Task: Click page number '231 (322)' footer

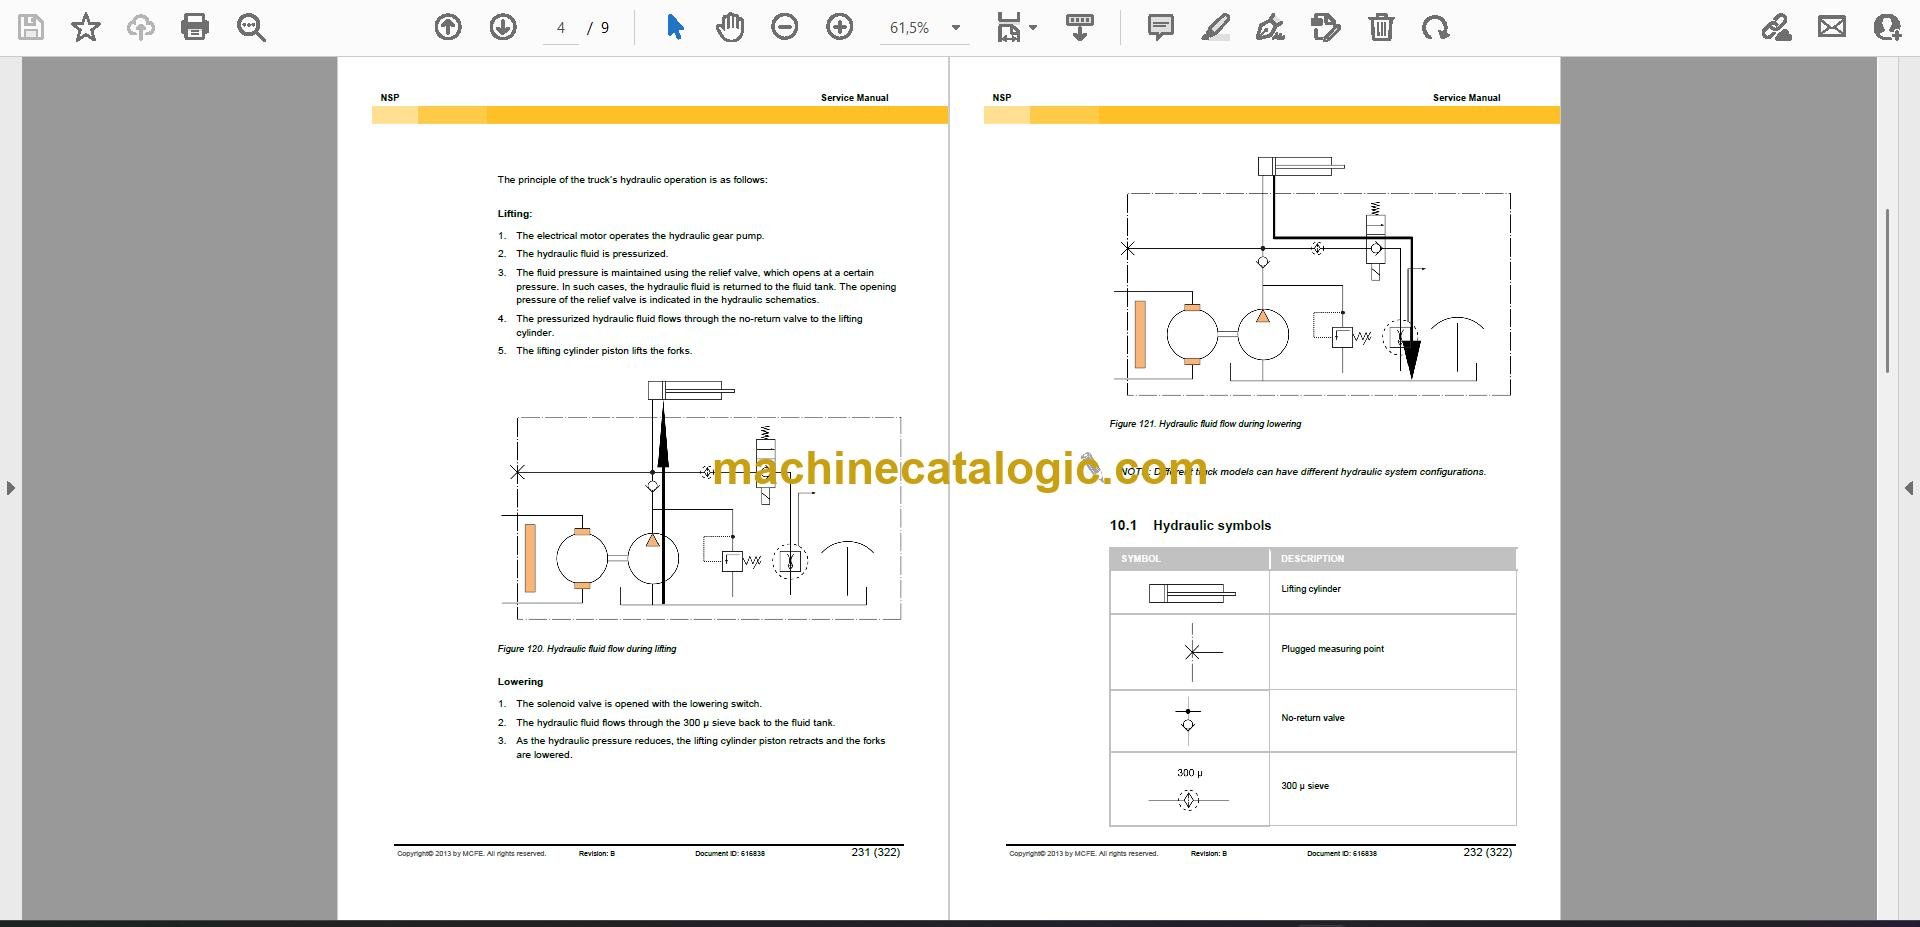Action: [876, 852]
